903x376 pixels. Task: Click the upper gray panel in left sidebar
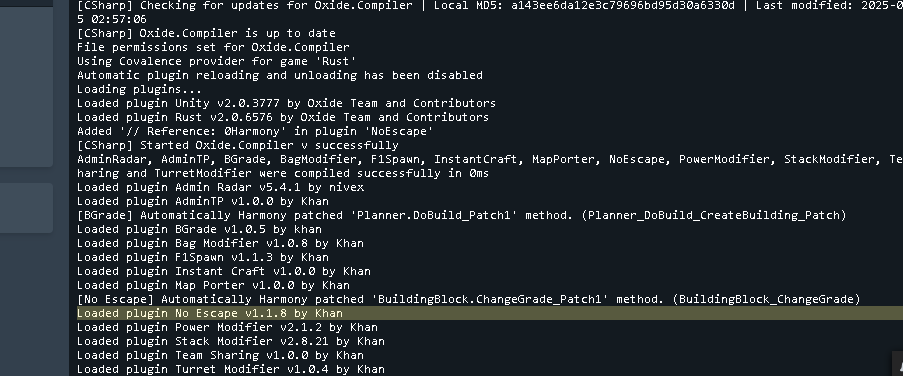[26, 88]
